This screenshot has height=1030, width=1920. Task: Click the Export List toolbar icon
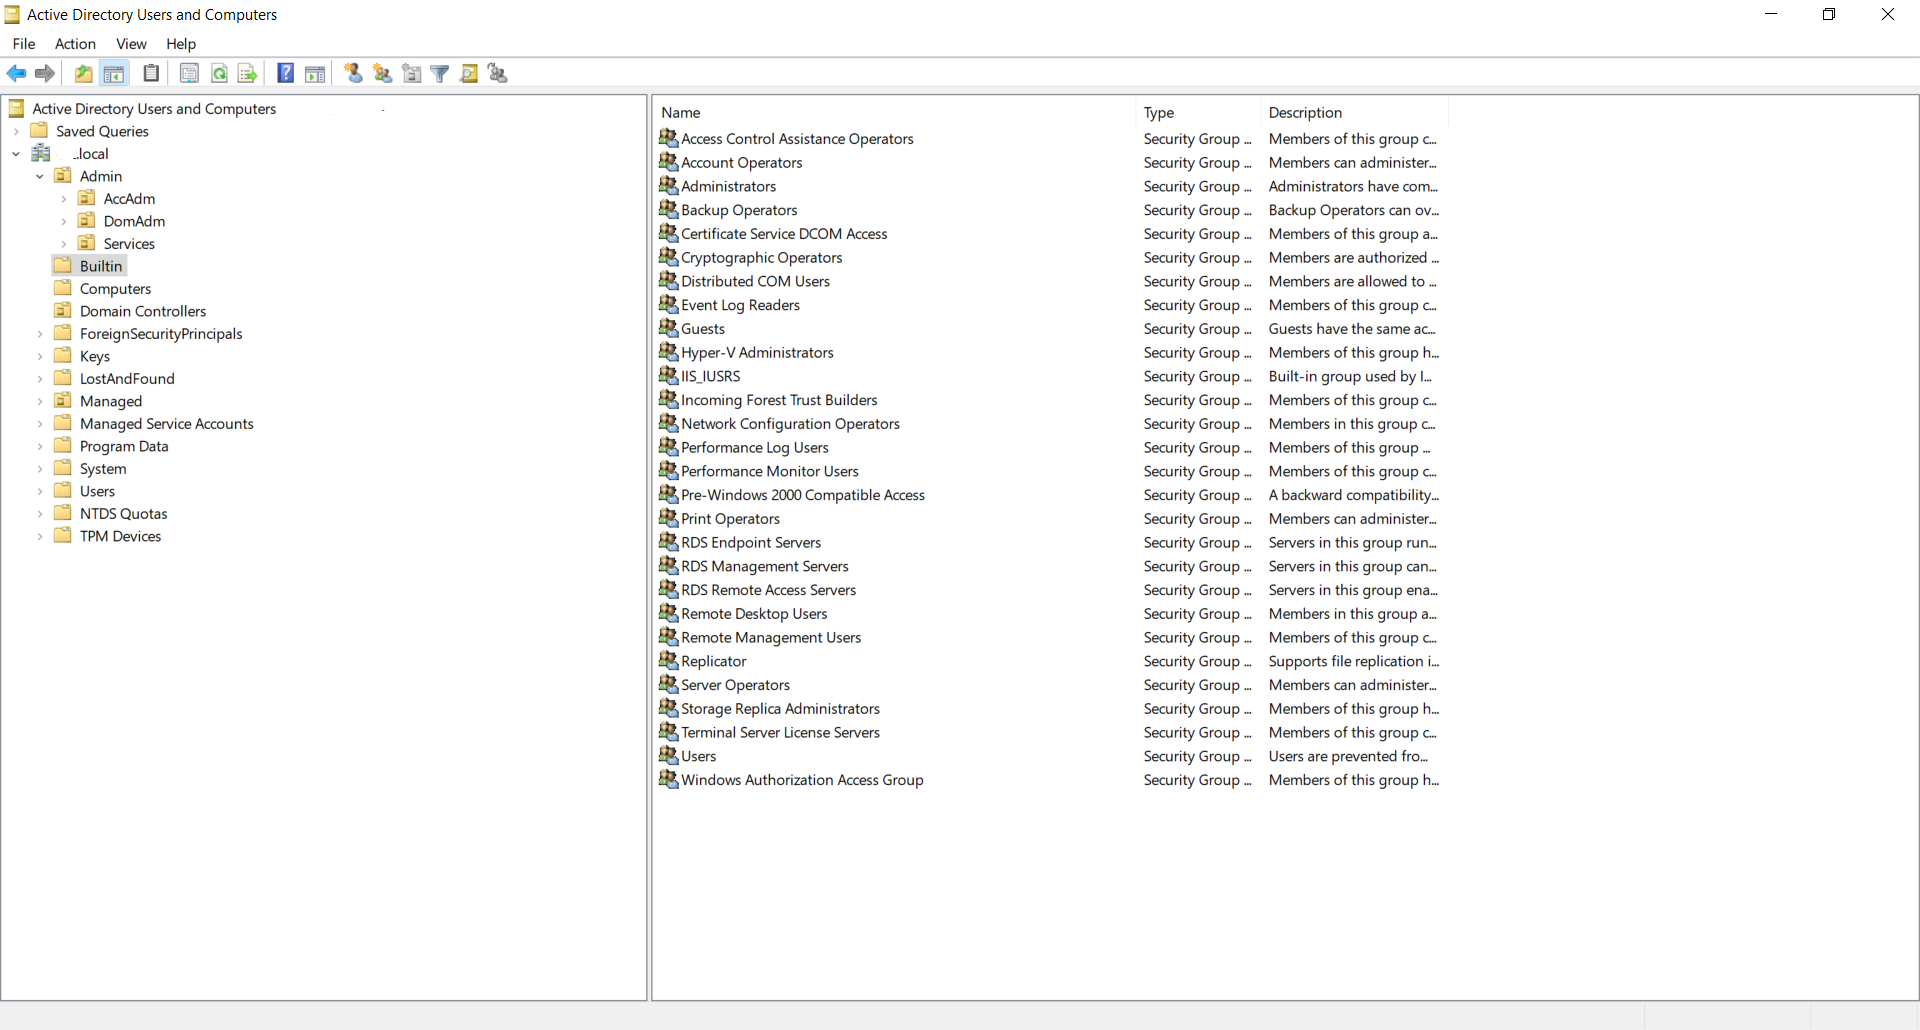pos(248,73)
